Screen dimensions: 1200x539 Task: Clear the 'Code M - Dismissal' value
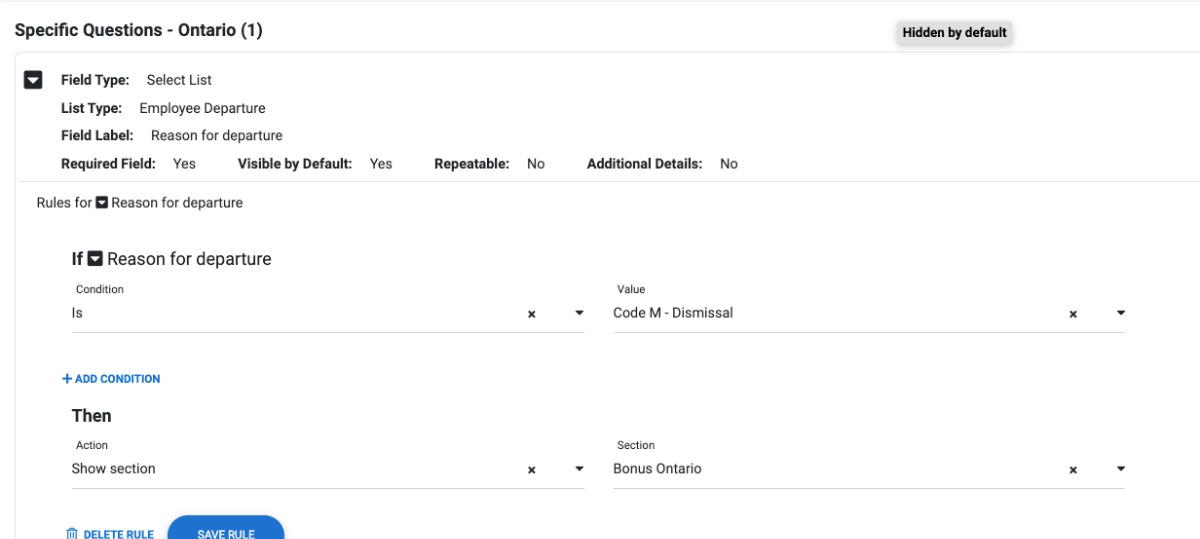[1073, 314]
